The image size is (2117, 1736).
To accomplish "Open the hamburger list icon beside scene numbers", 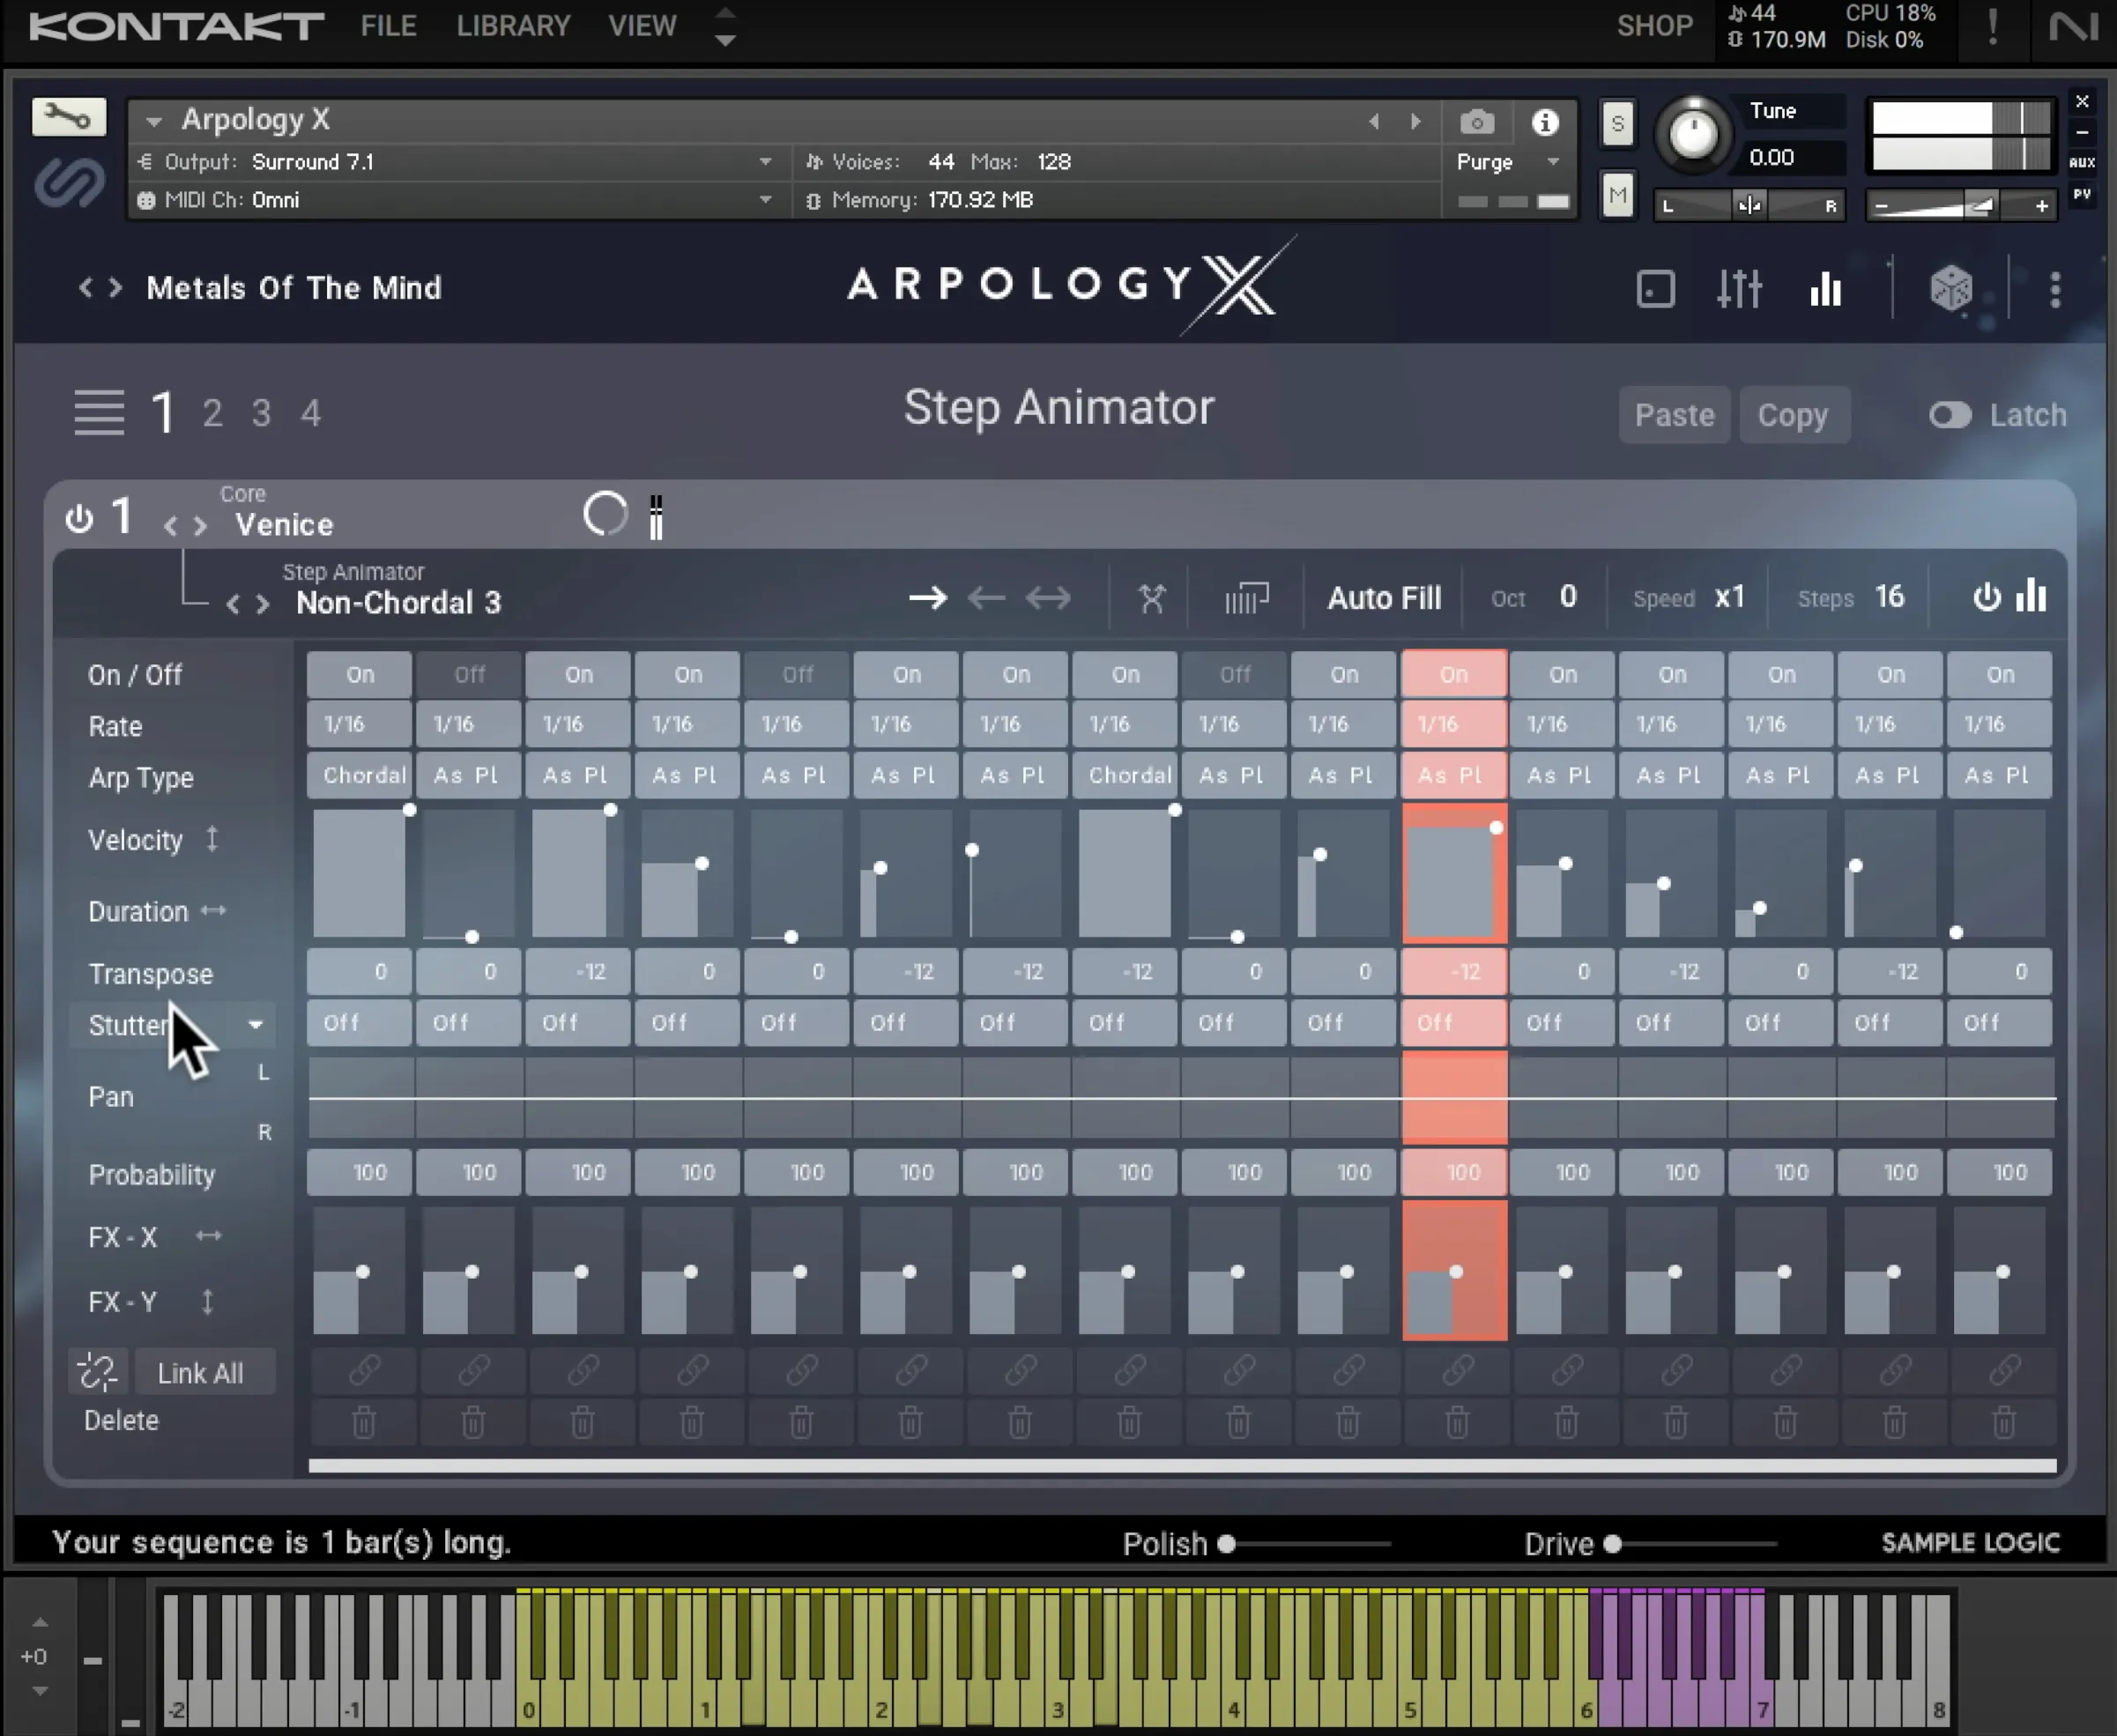I will coord(99,412).
